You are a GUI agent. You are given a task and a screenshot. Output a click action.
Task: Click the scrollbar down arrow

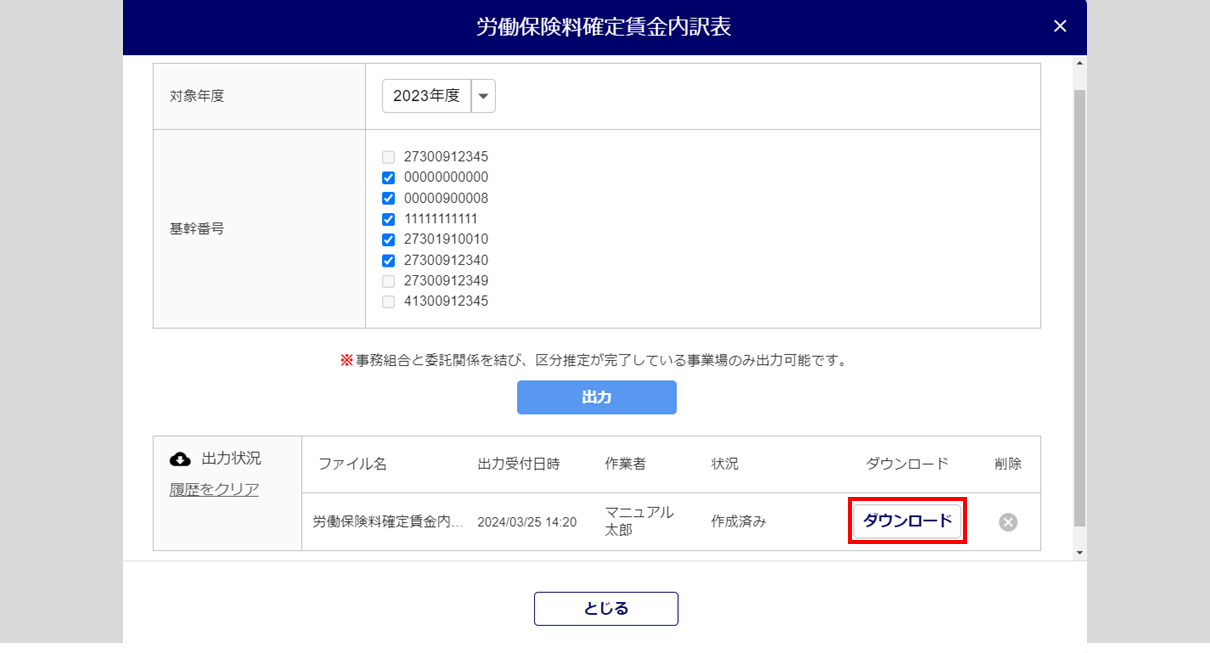(1079, 552)
